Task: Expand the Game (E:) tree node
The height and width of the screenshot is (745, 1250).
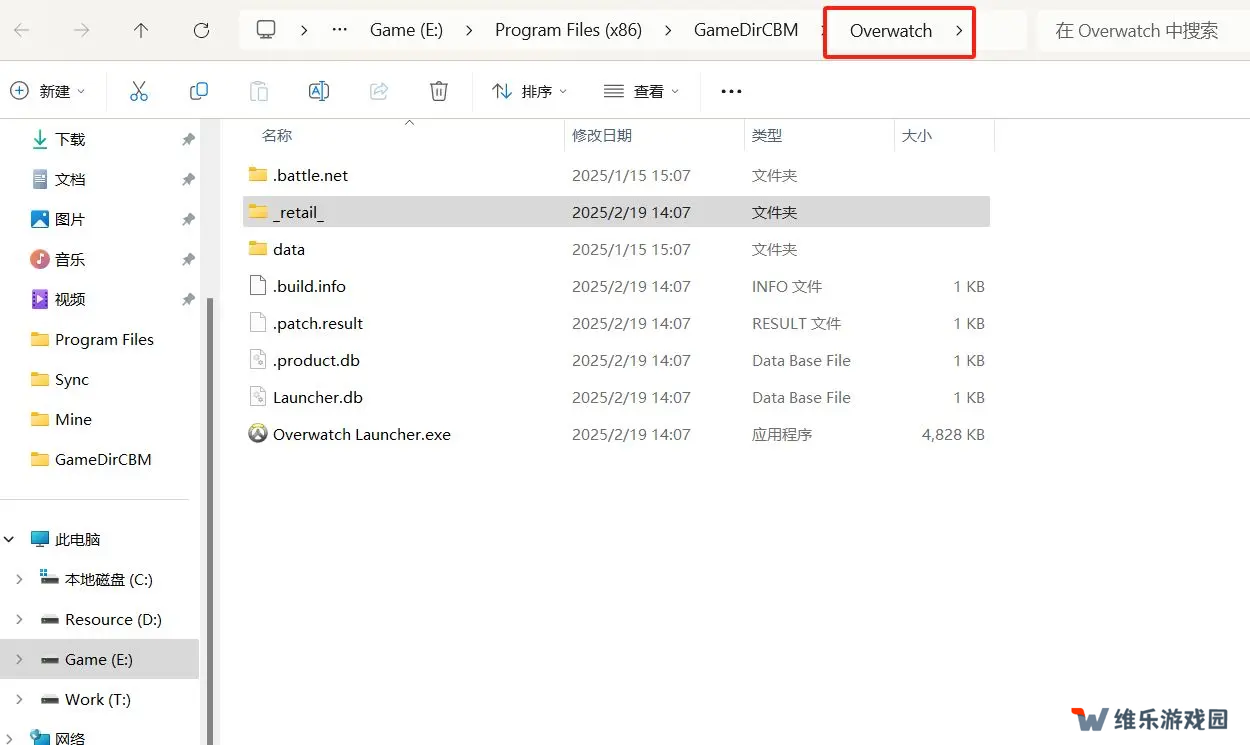Action: 20,659
